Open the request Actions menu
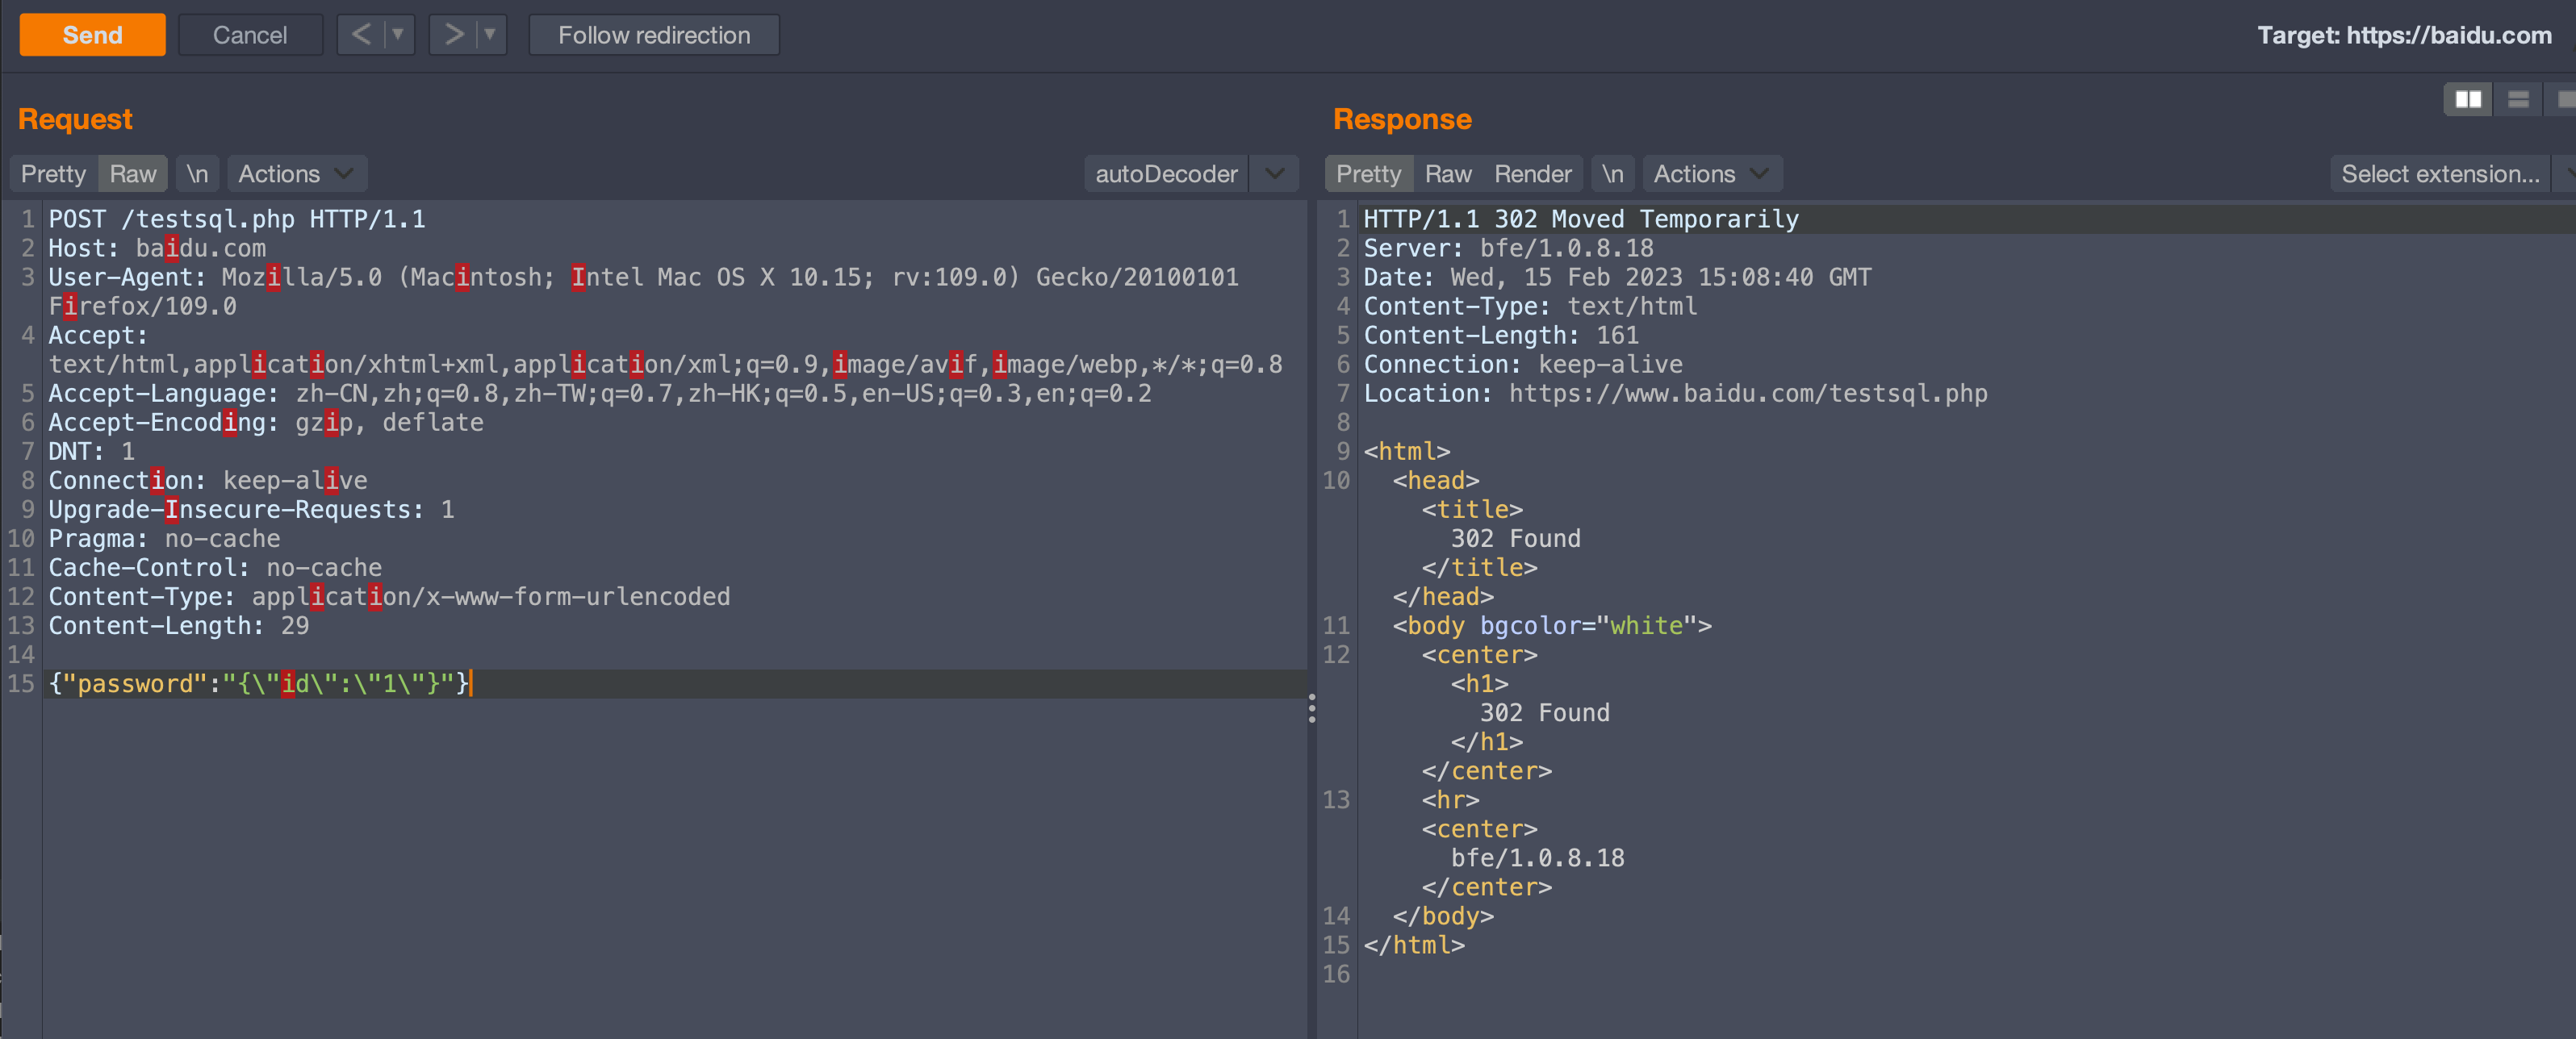The image size is (2576, 1039). tap(296, 174)
